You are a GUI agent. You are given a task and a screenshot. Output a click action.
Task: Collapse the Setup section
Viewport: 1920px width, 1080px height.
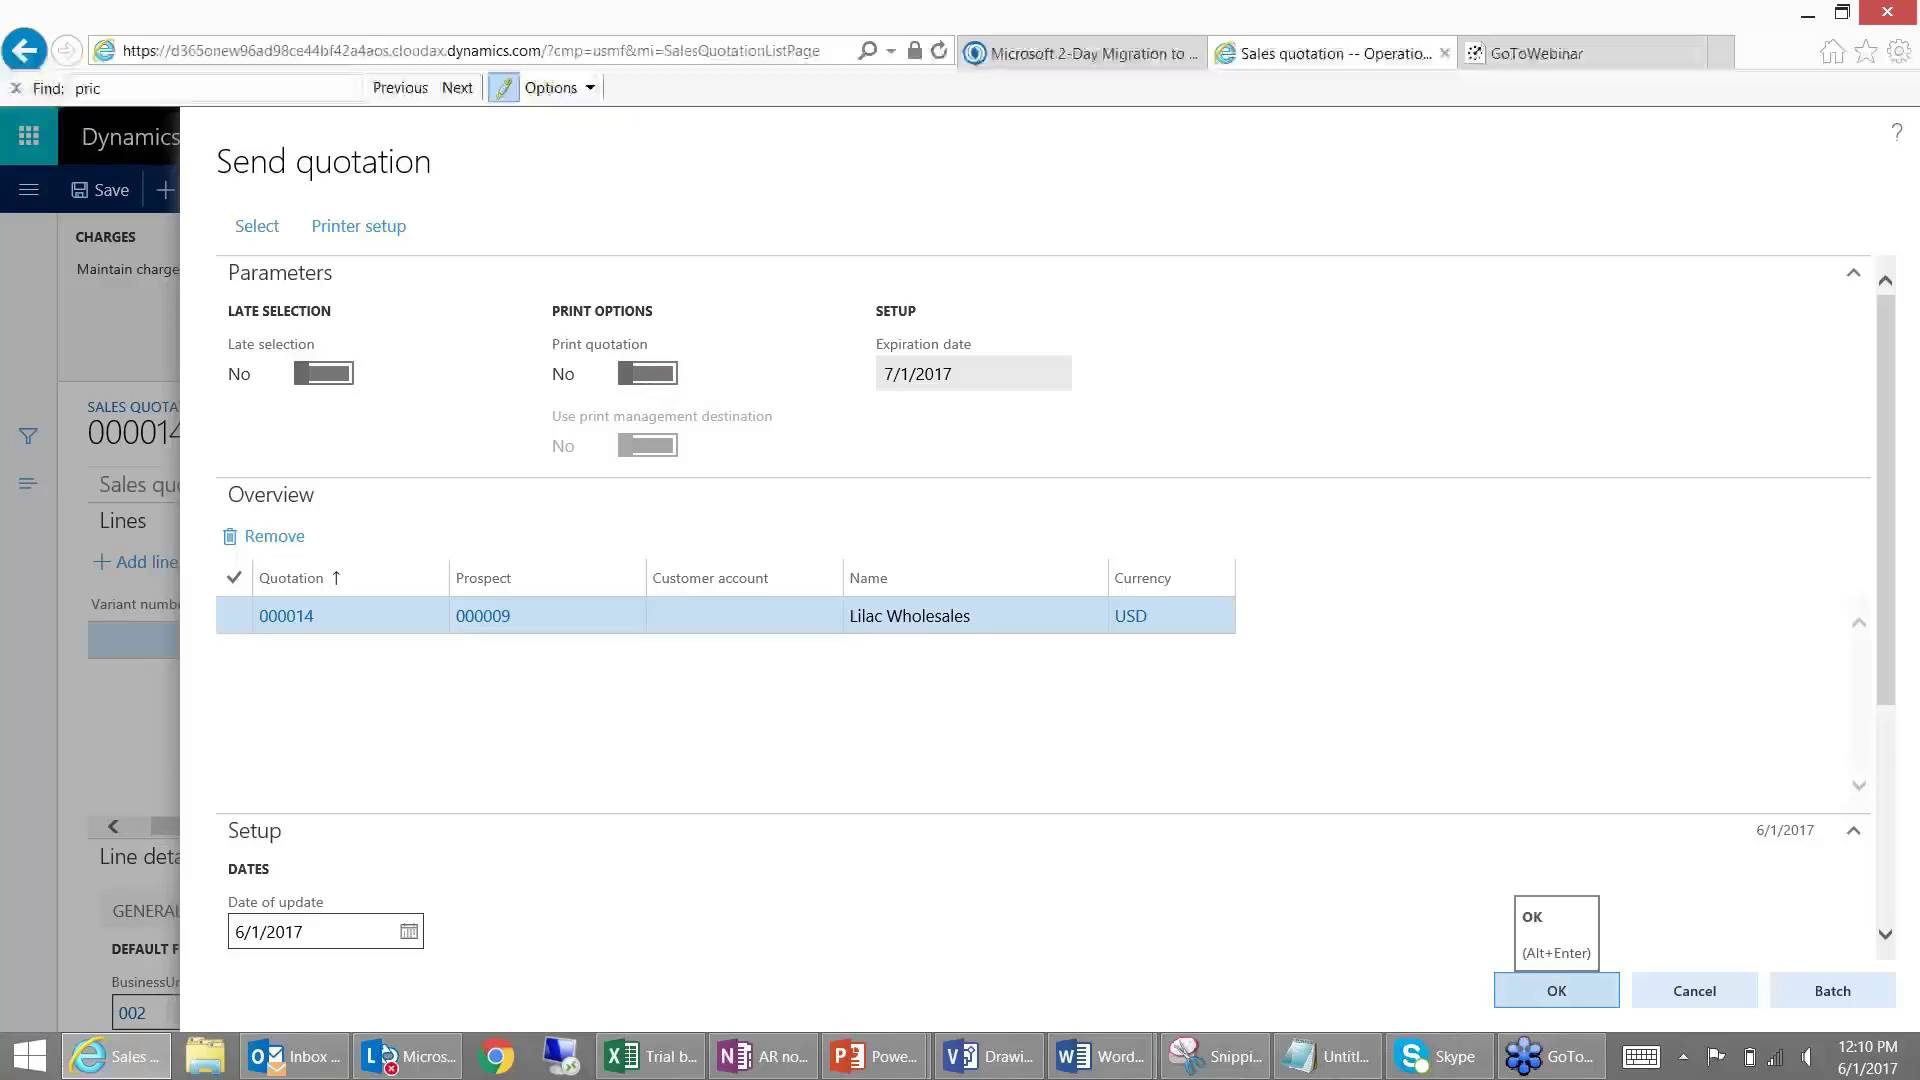pyautogui.click(x=1853, y=830)
